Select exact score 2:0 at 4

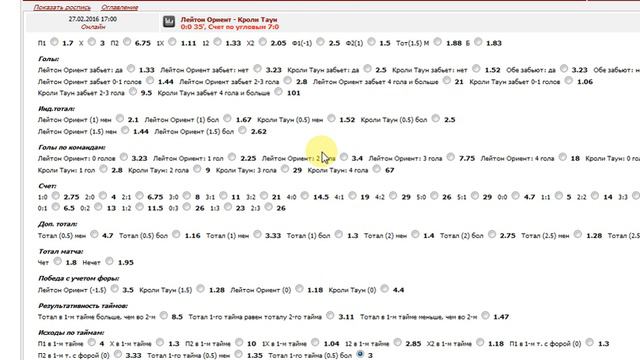click(103, 196)
